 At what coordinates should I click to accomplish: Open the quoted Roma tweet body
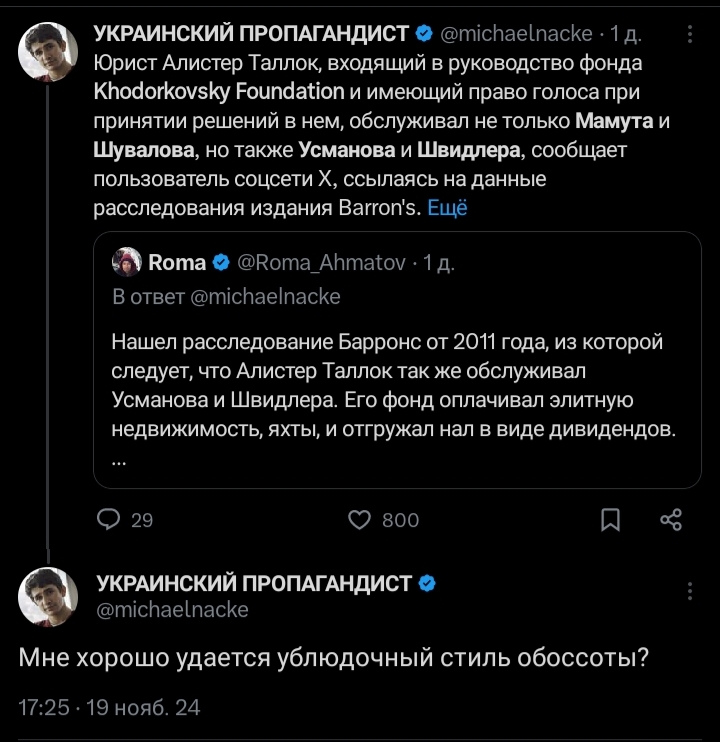[x=394, y=387]
